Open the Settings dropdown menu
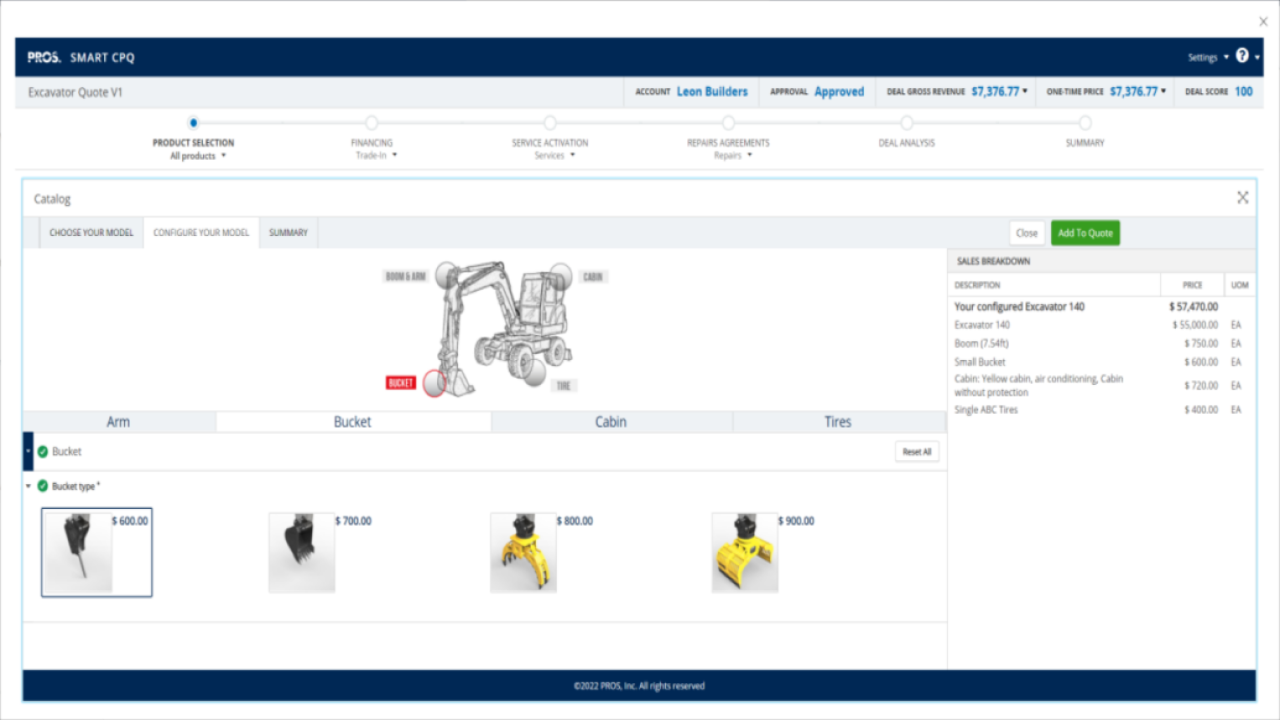Viewport: 1280px width, 720px height. [x=1208, y=58]
